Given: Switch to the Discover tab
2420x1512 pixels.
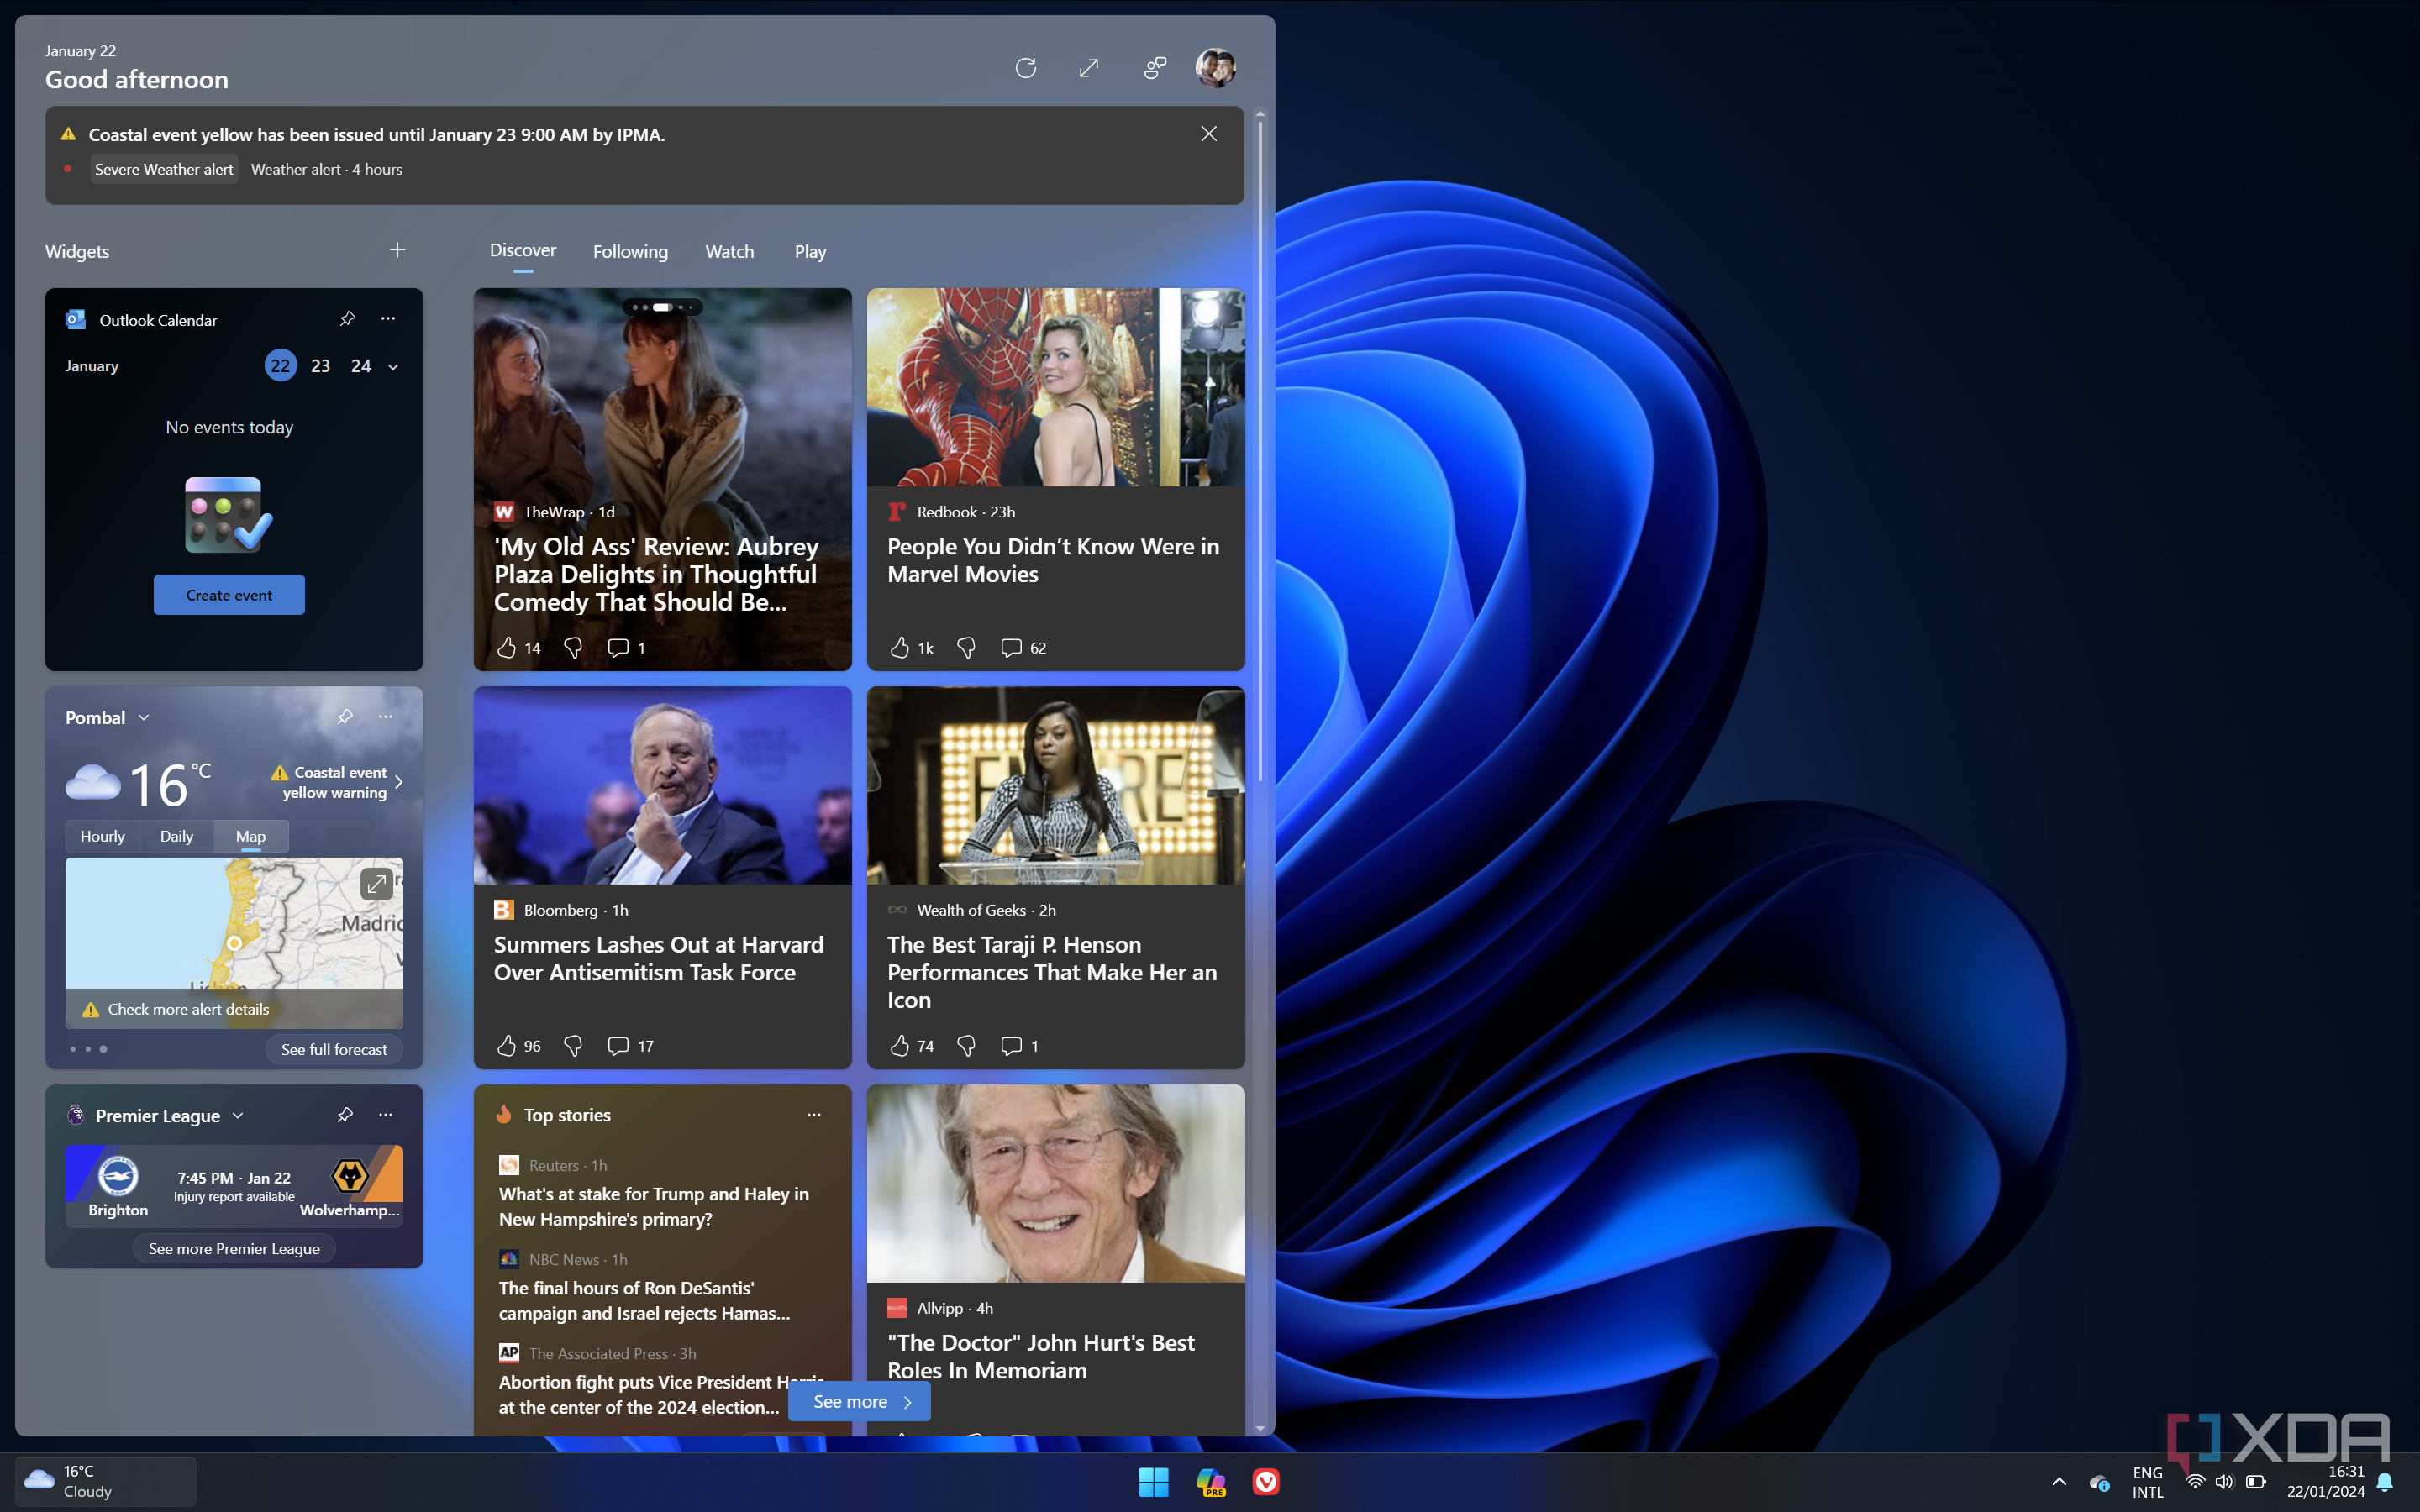Looking at the screenshot, I should click(523, 250).
